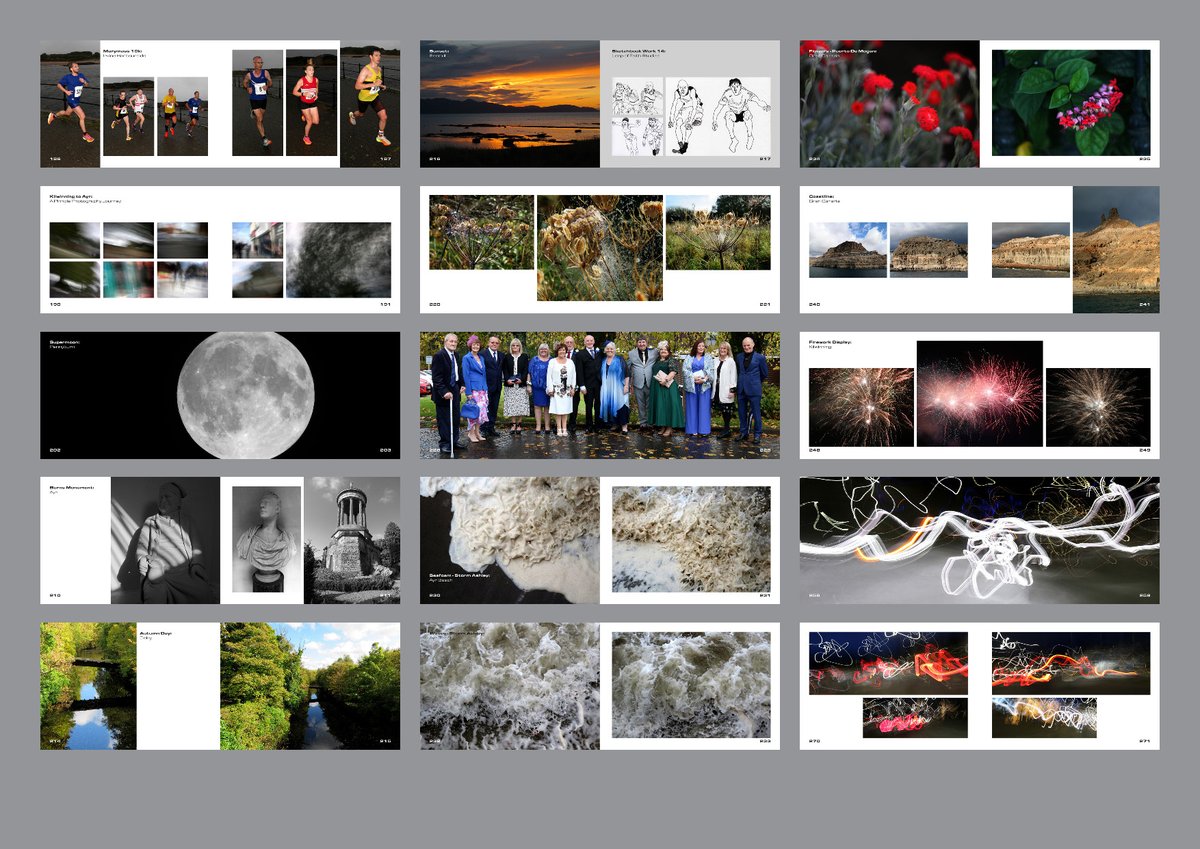The height and width of the screenshot is (849, 1200).
Task: Open the red carnations photo
Action: pyautogui.click(x=890, y=104)
